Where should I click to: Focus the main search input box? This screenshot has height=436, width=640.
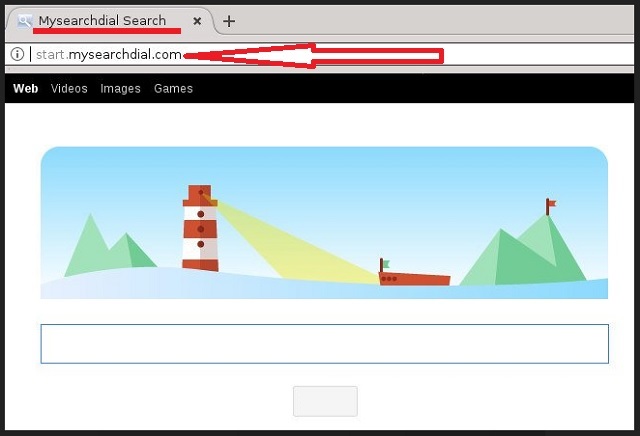point(324,344)
